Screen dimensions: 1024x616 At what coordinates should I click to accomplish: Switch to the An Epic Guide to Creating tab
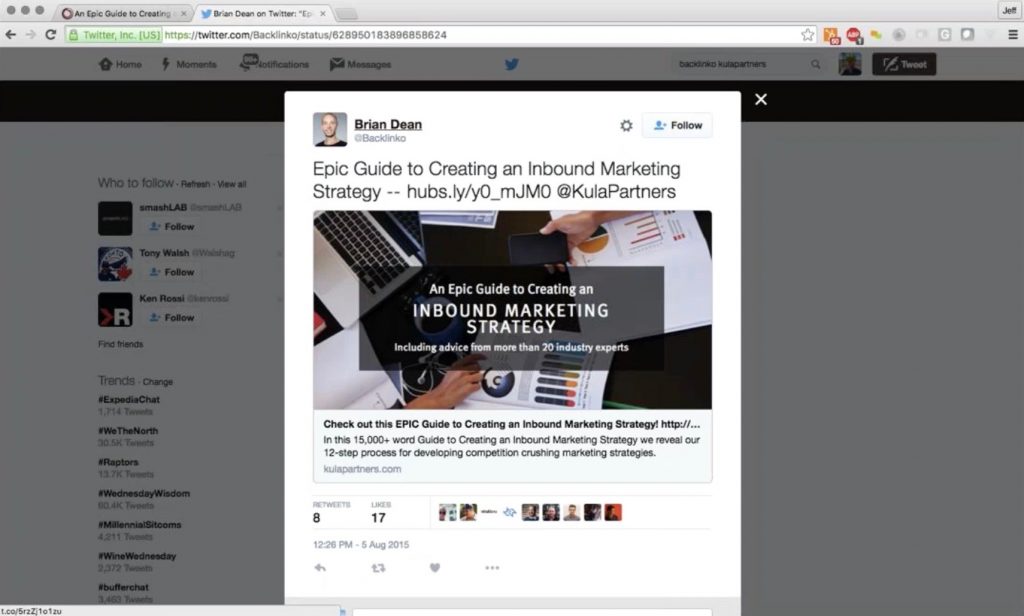click(x=125, y=13)
